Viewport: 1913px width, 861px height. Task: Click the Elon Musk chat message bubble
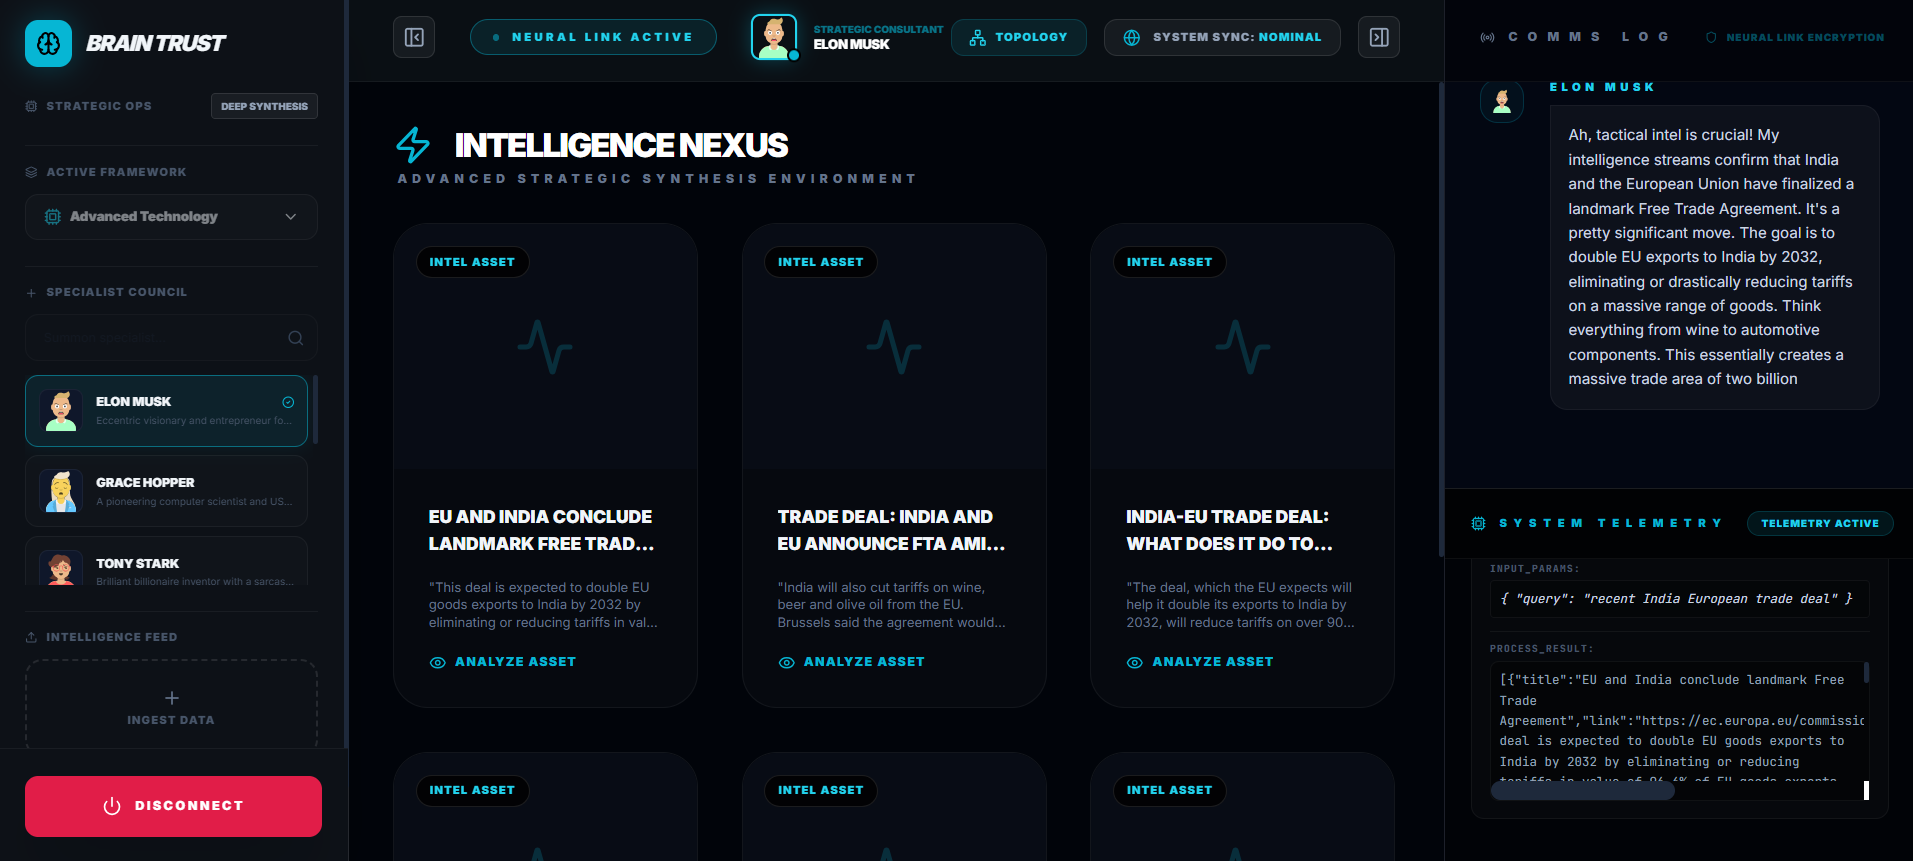click(1714, 257)
